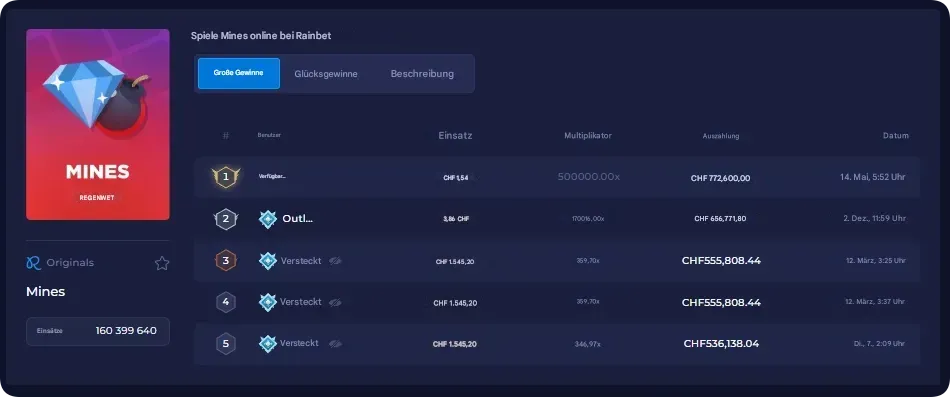Click the diamond avatar in rank 3 row
The height and width of the screenshot is (397, 950).
[x=268, y=261]
